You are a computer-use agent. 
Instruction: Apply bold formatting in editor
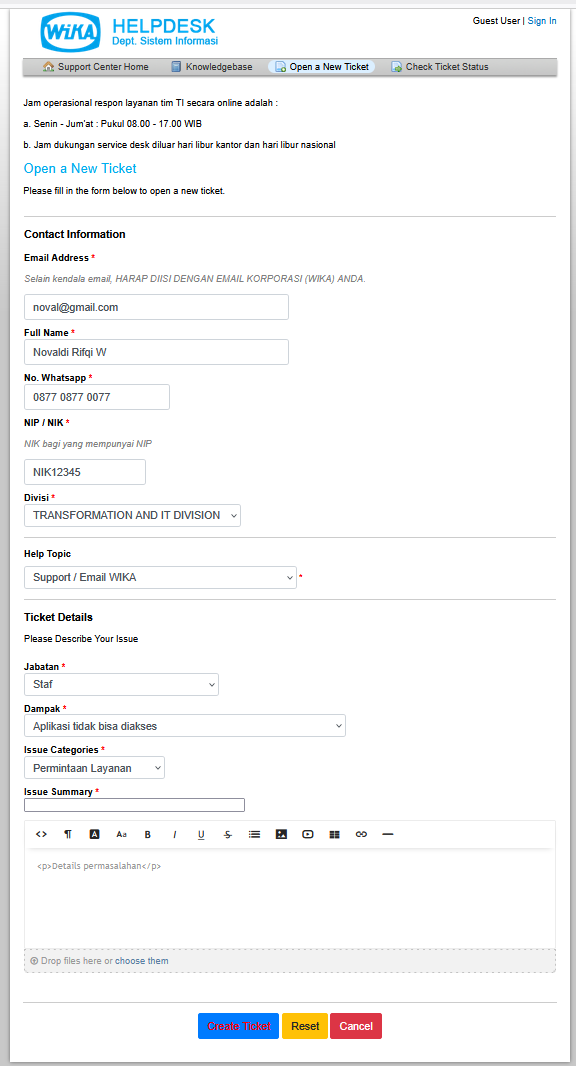(148, 834)
